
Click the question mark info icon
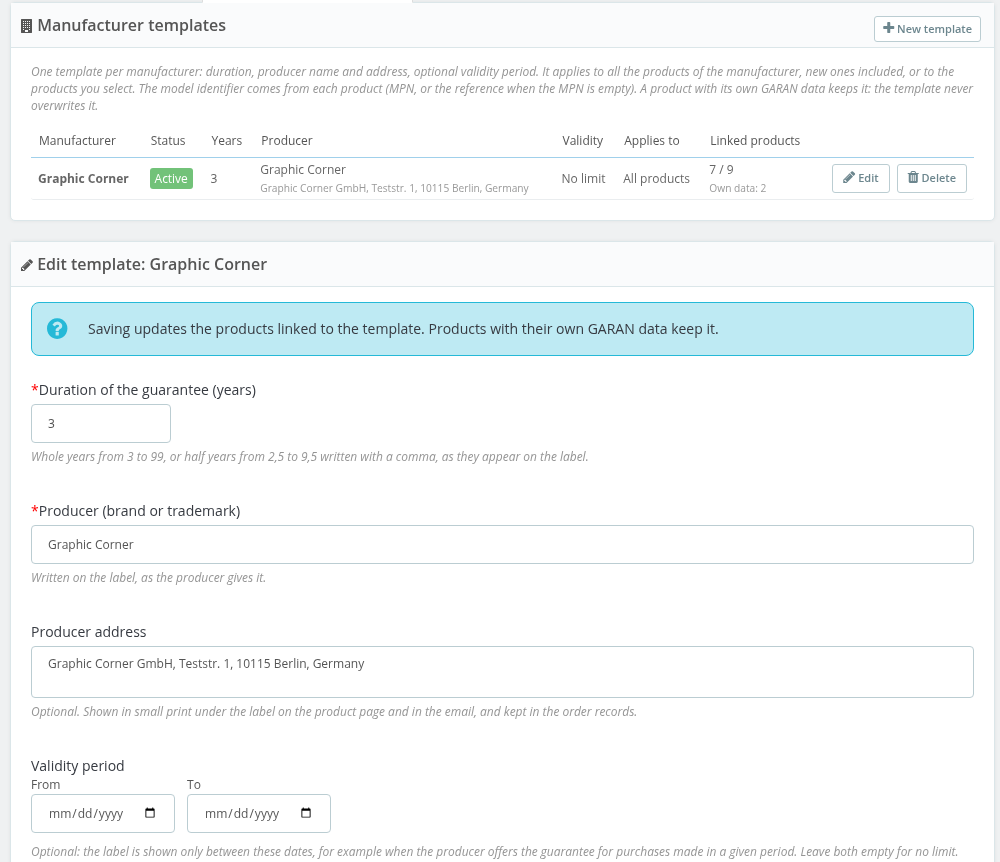(57, 329)
